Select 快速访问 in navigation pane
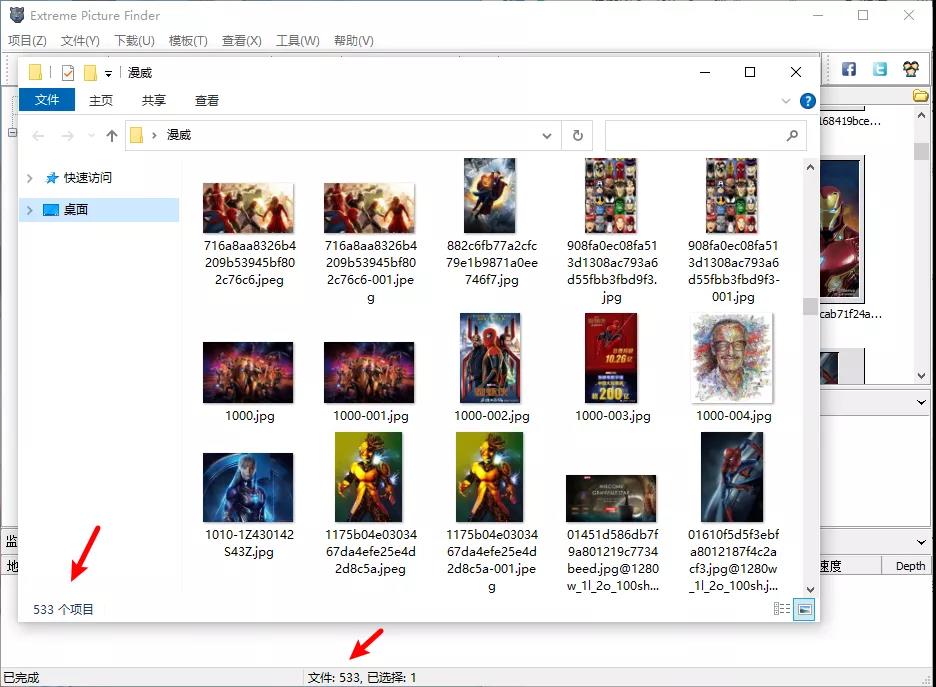This screenshot has width=936, height=687. pos(87,178)
